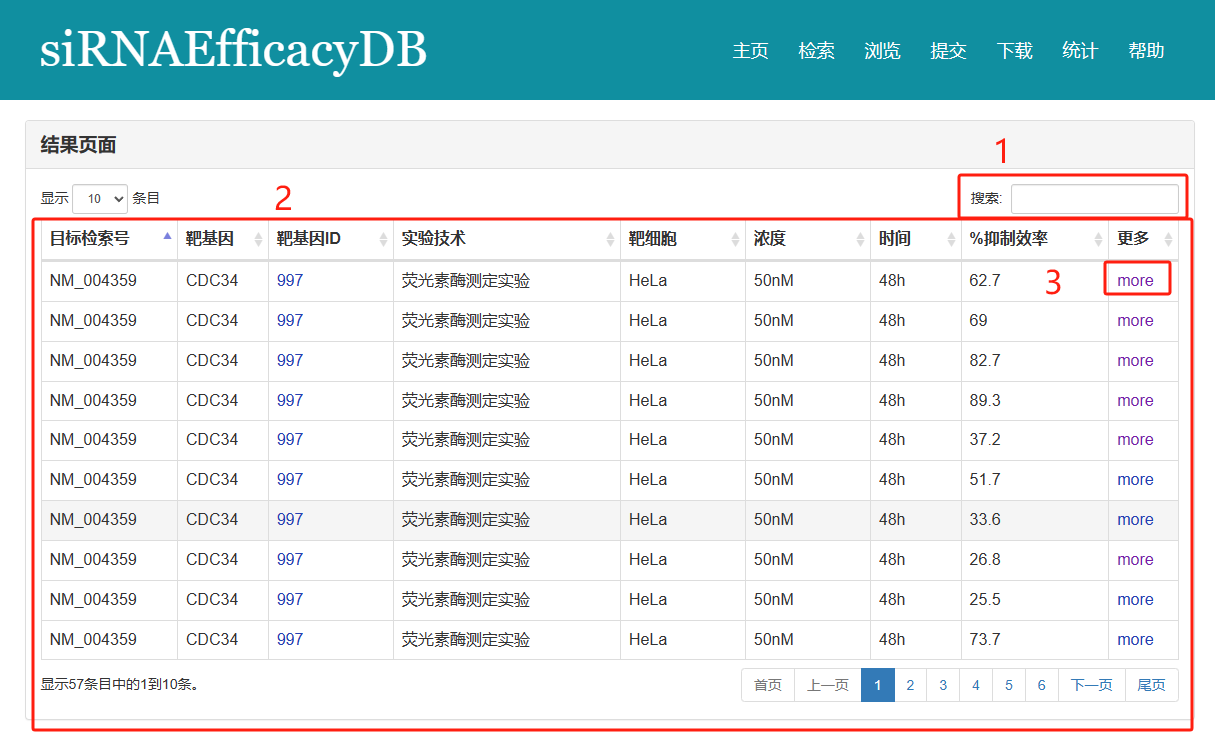Open 检索 navigation item
The width and height of the screenshot is (1215, 749).
point(816,51)
